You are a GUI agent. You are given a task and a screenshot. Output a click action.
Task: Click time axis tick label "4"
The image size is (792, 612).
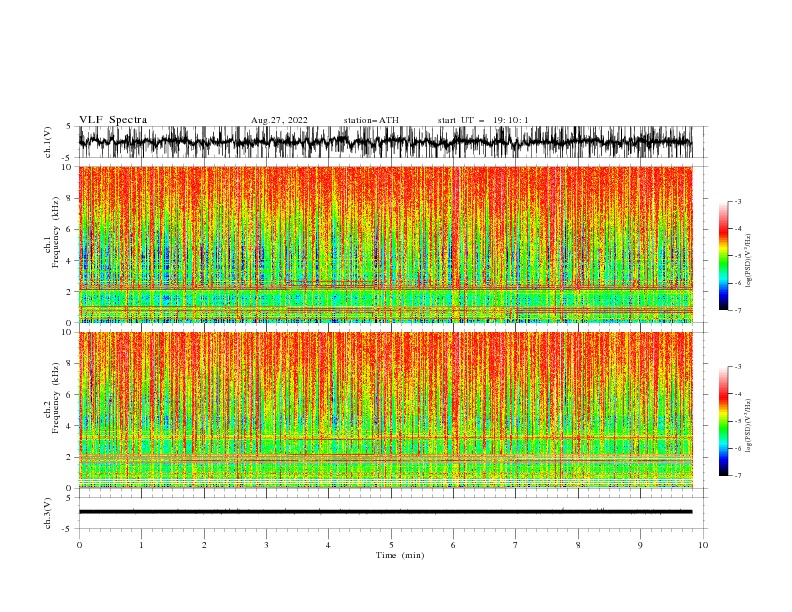328,545
